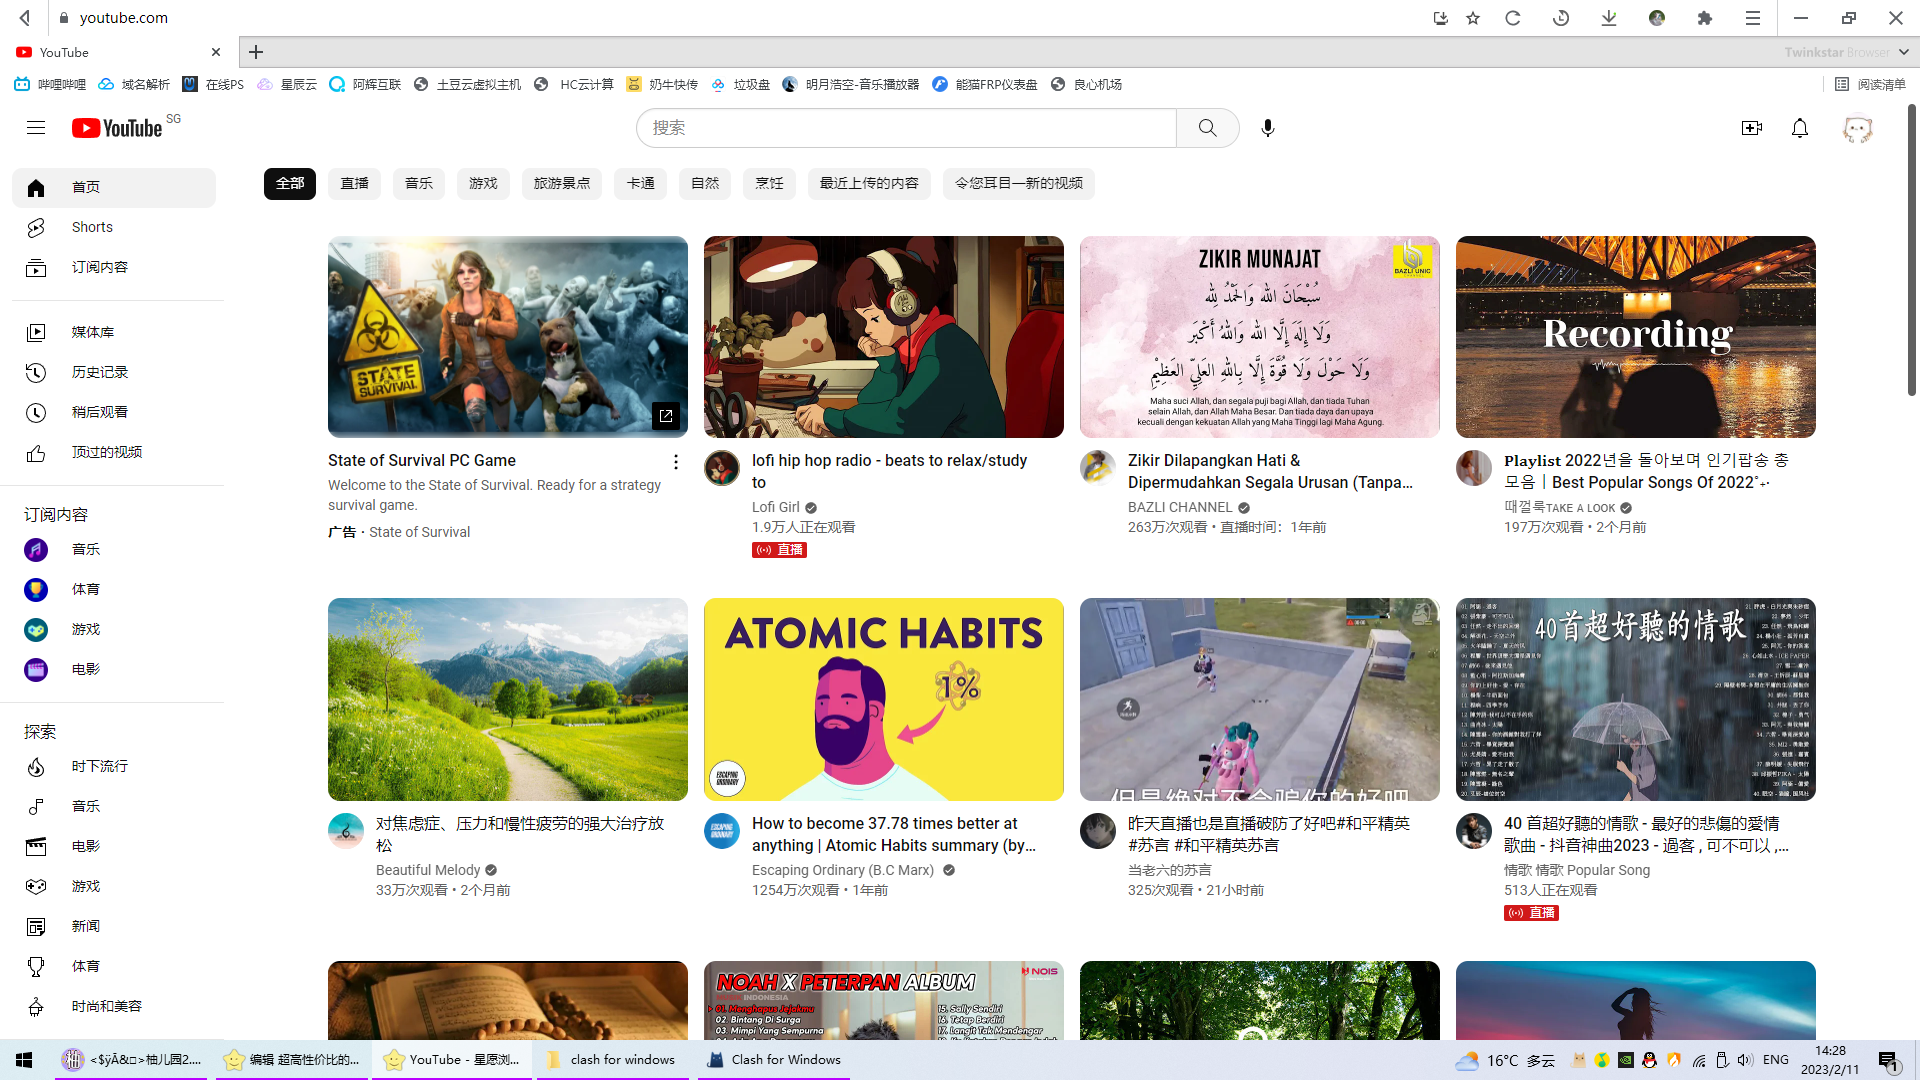Image resolution: width=1920 pixels, height=1080 pixels.
Task: Click the browser back arrow
Action: click(x=25, y=18)
